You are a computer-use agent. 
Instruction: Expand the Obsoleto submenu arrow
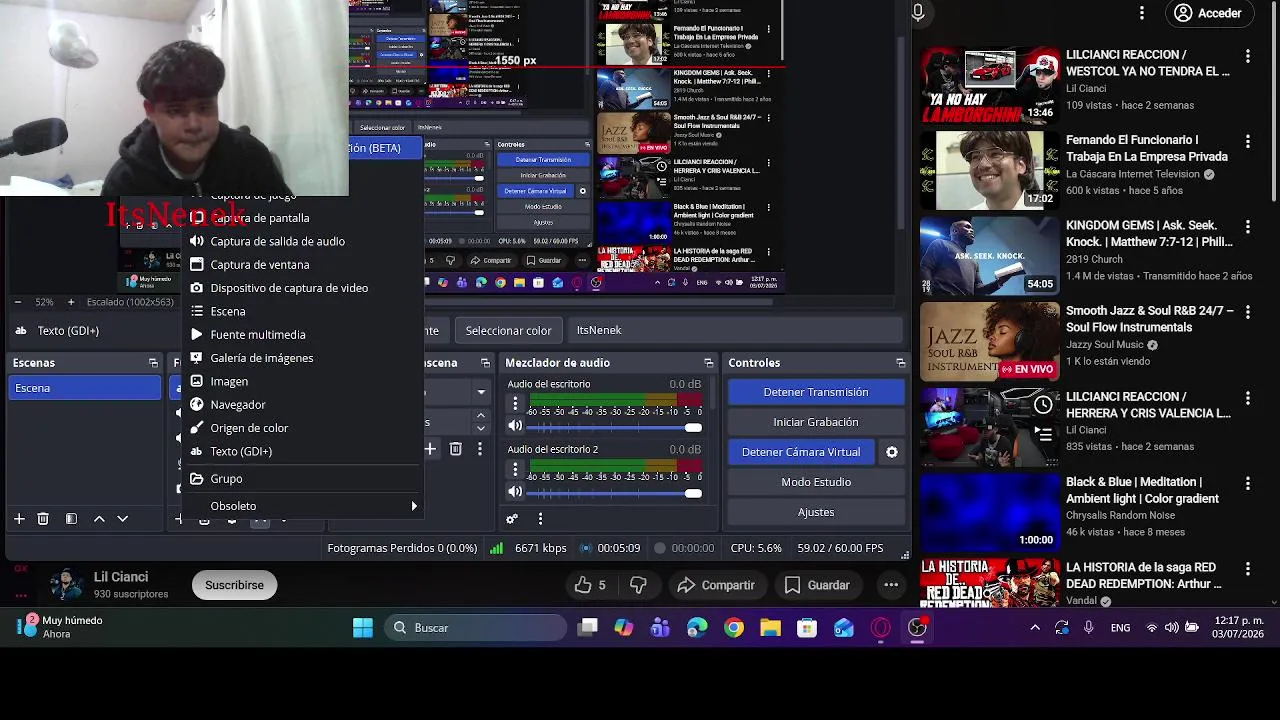(414, 506)
